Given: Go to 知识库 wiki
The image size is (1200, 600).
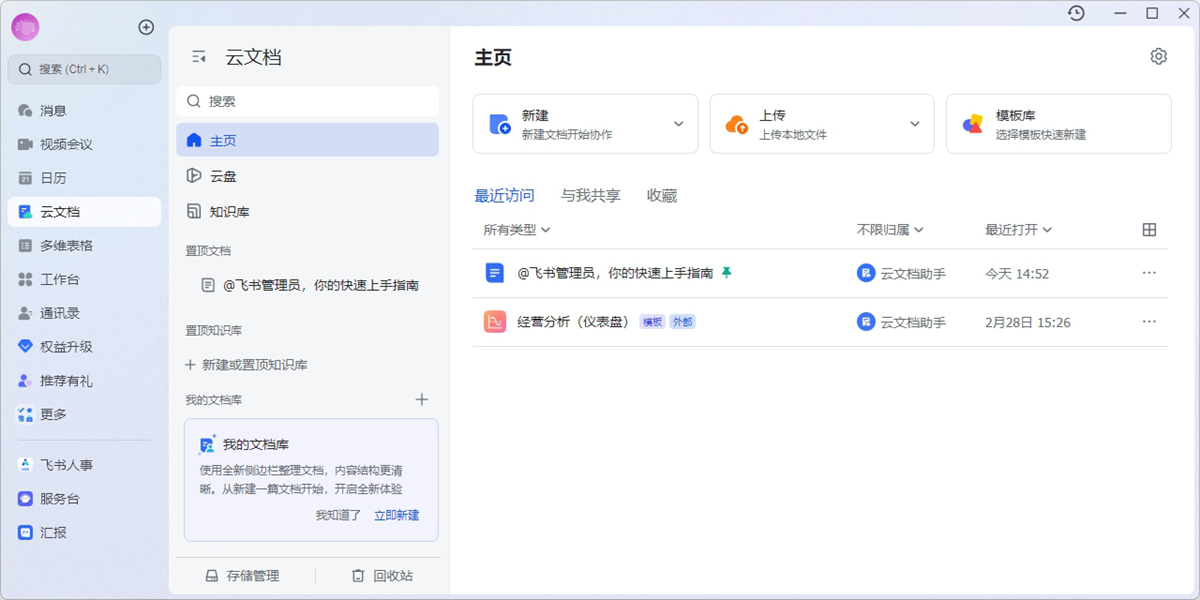Looking at the screenshot, I should [307, 212].
